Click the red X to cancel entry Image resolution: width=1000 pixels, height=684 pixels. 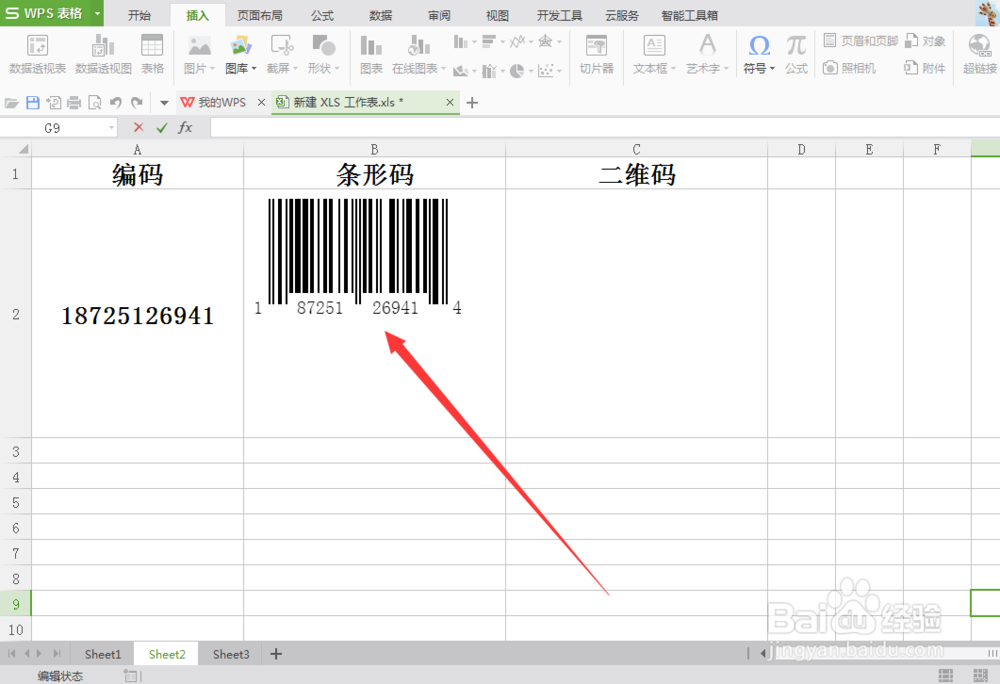pyautogui.click(x=138, y=127)
